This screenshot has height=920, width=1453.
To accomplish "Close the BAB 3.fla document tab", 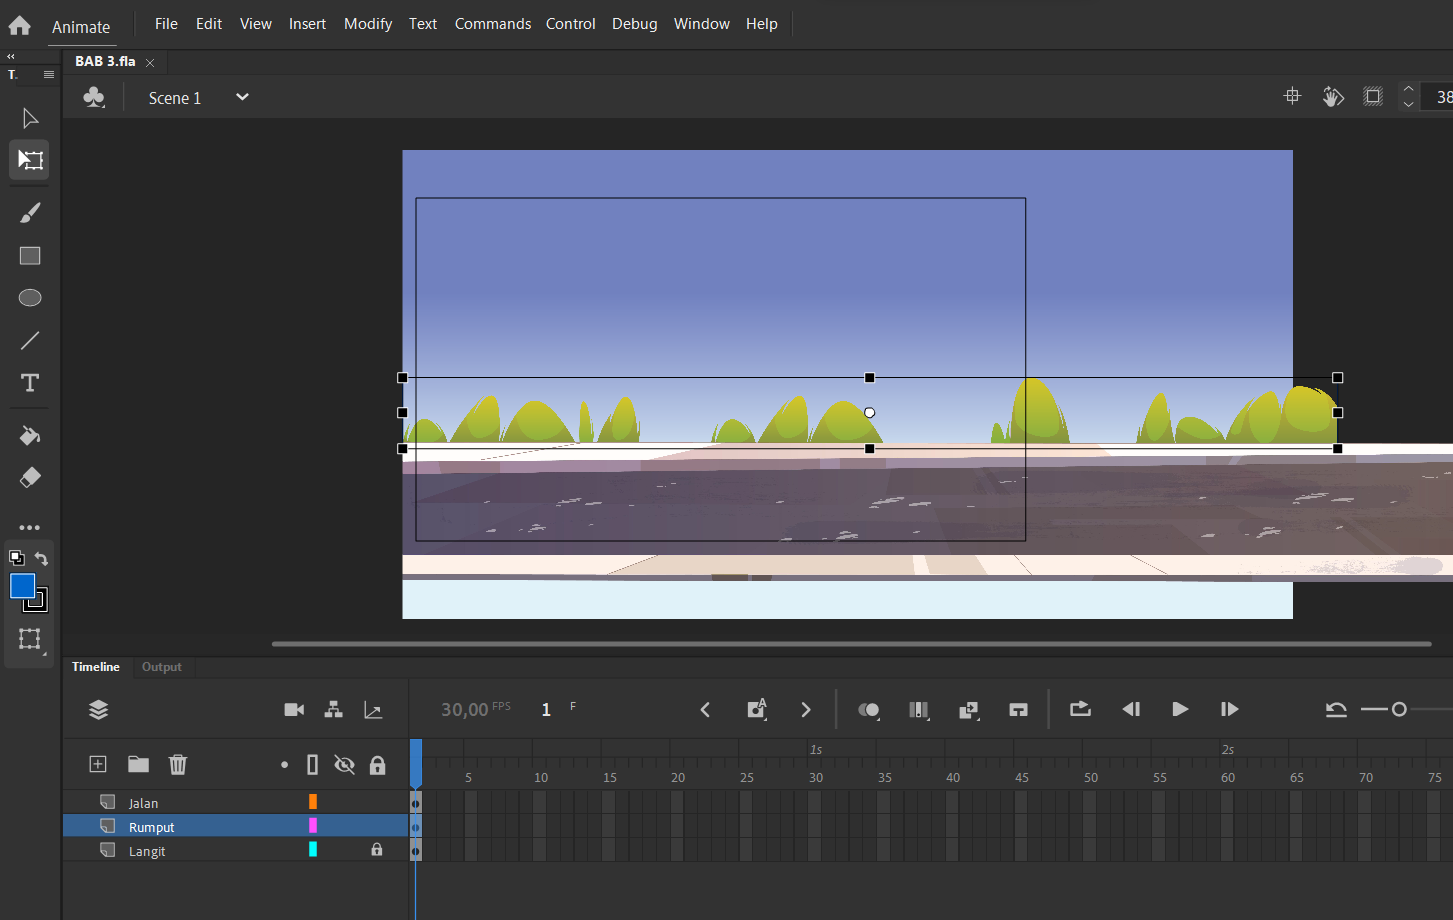I will [x=150, y=62].
